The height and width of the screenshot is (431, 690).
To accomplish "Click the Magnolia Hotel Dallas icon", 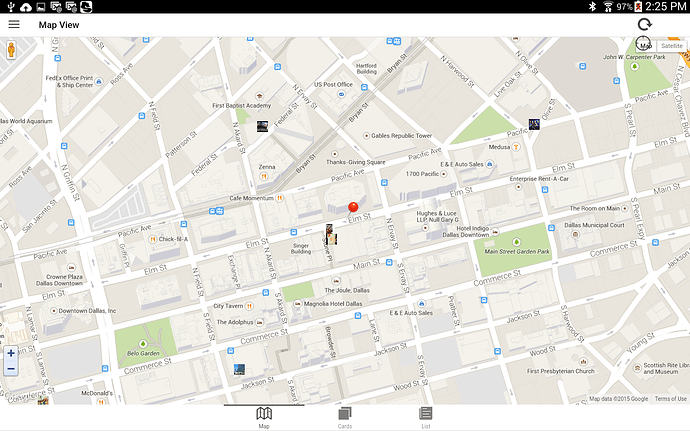I will pos(298,303).
